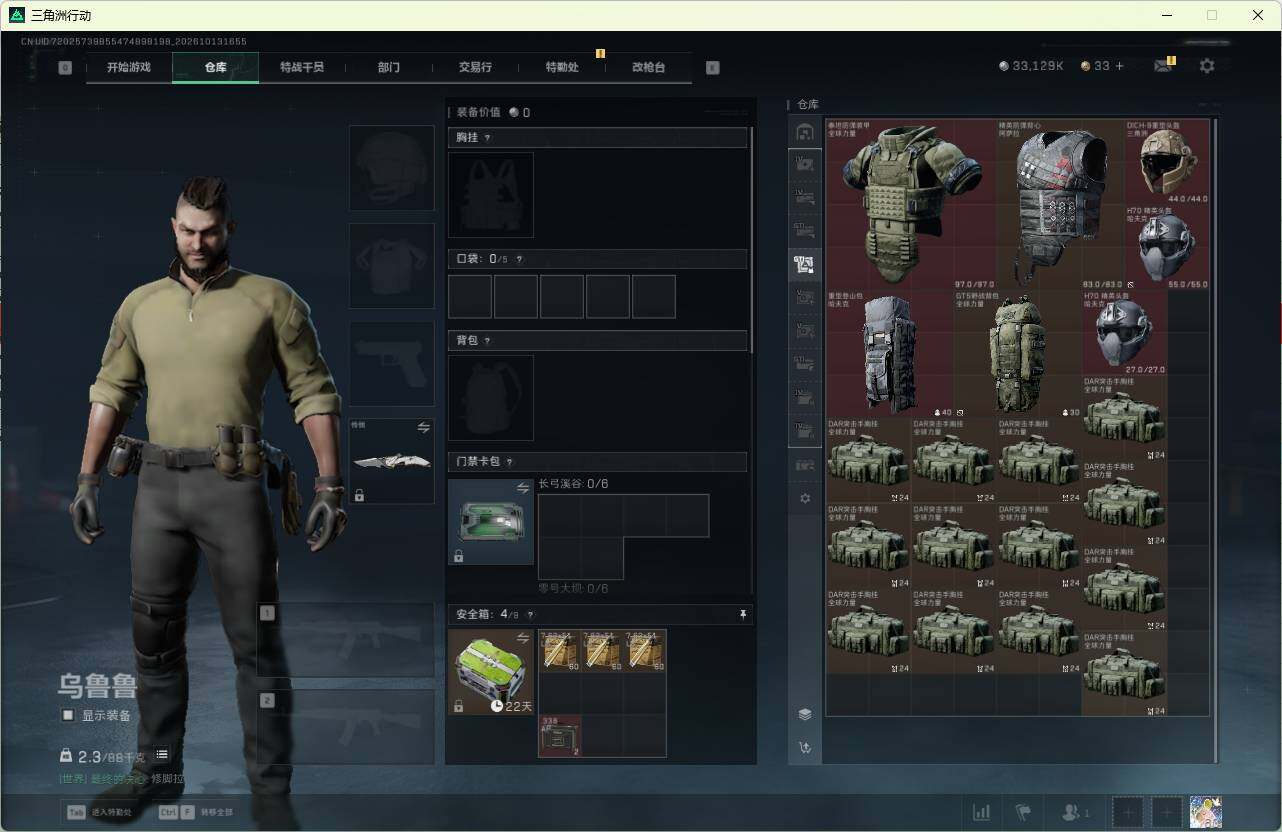Click the swap arrows on the 门禁卡包 case
The image size is (1282, 832).
point(522,488)
